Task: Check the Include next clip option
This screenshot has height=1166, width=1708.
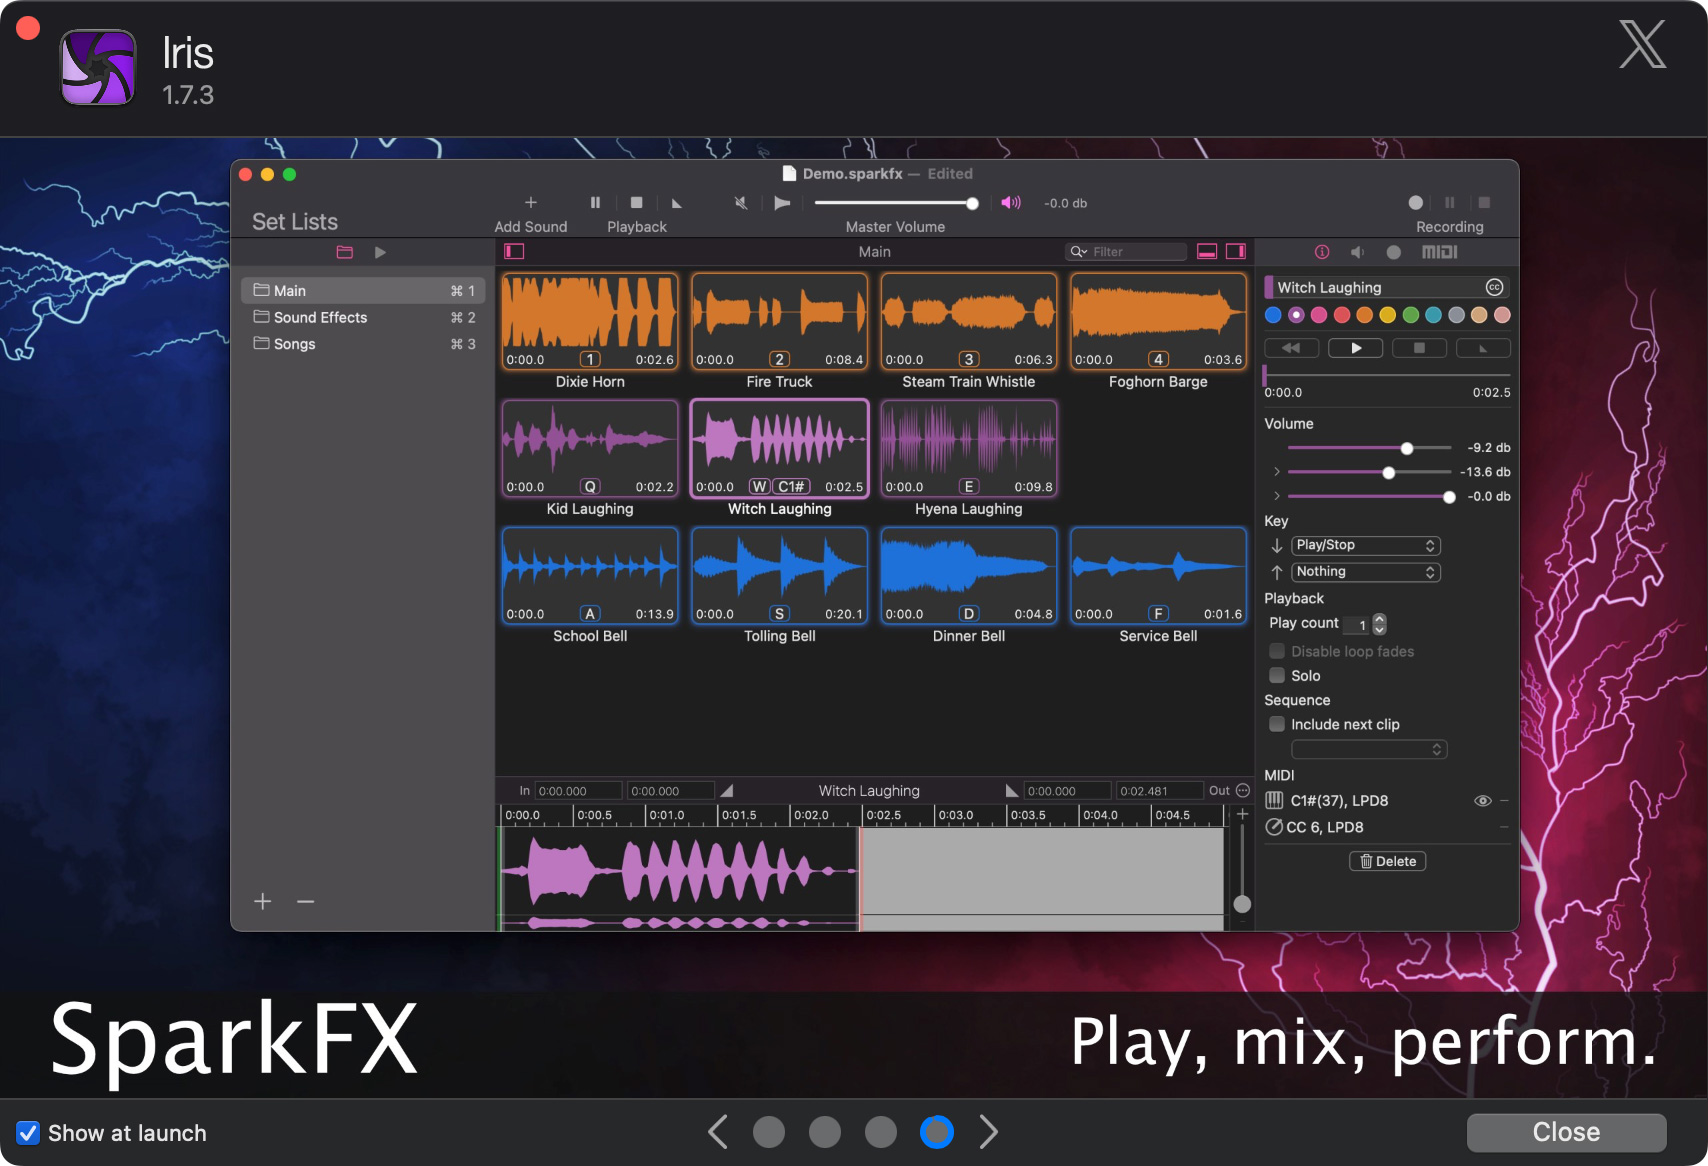Action: pos(1277,724)
